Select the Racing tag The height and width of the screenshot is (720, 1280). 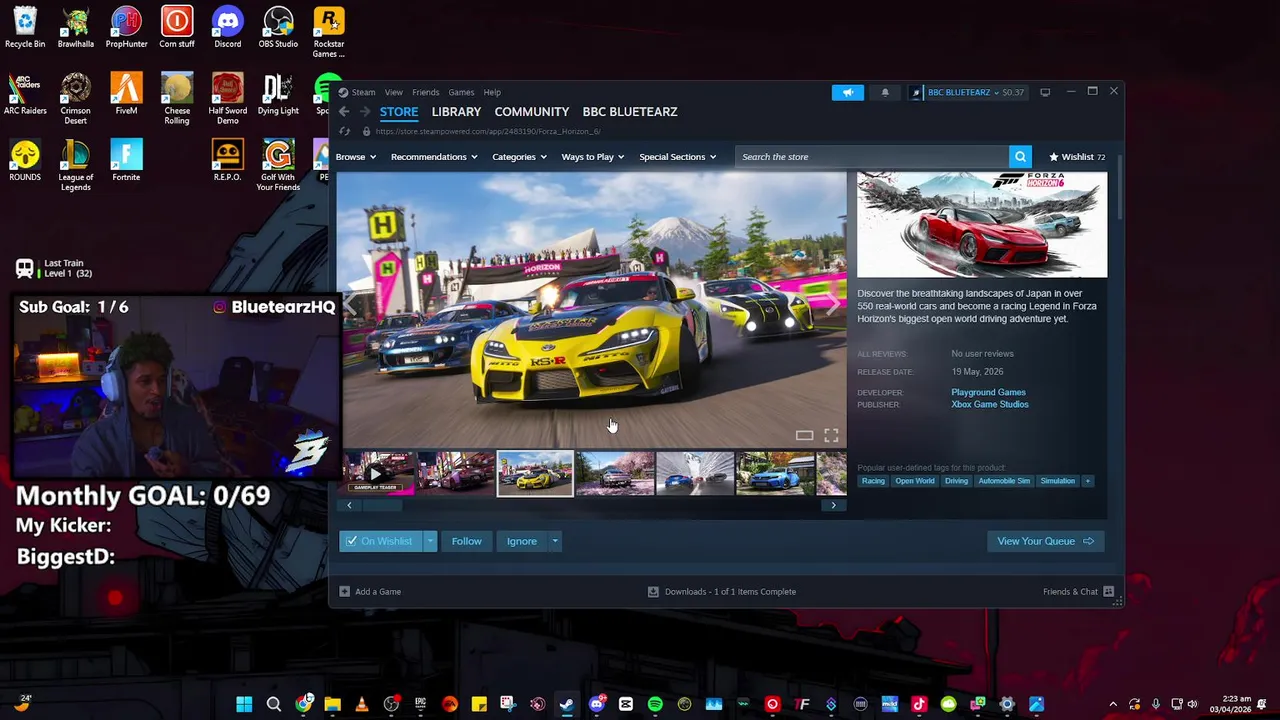coord(873,481)
